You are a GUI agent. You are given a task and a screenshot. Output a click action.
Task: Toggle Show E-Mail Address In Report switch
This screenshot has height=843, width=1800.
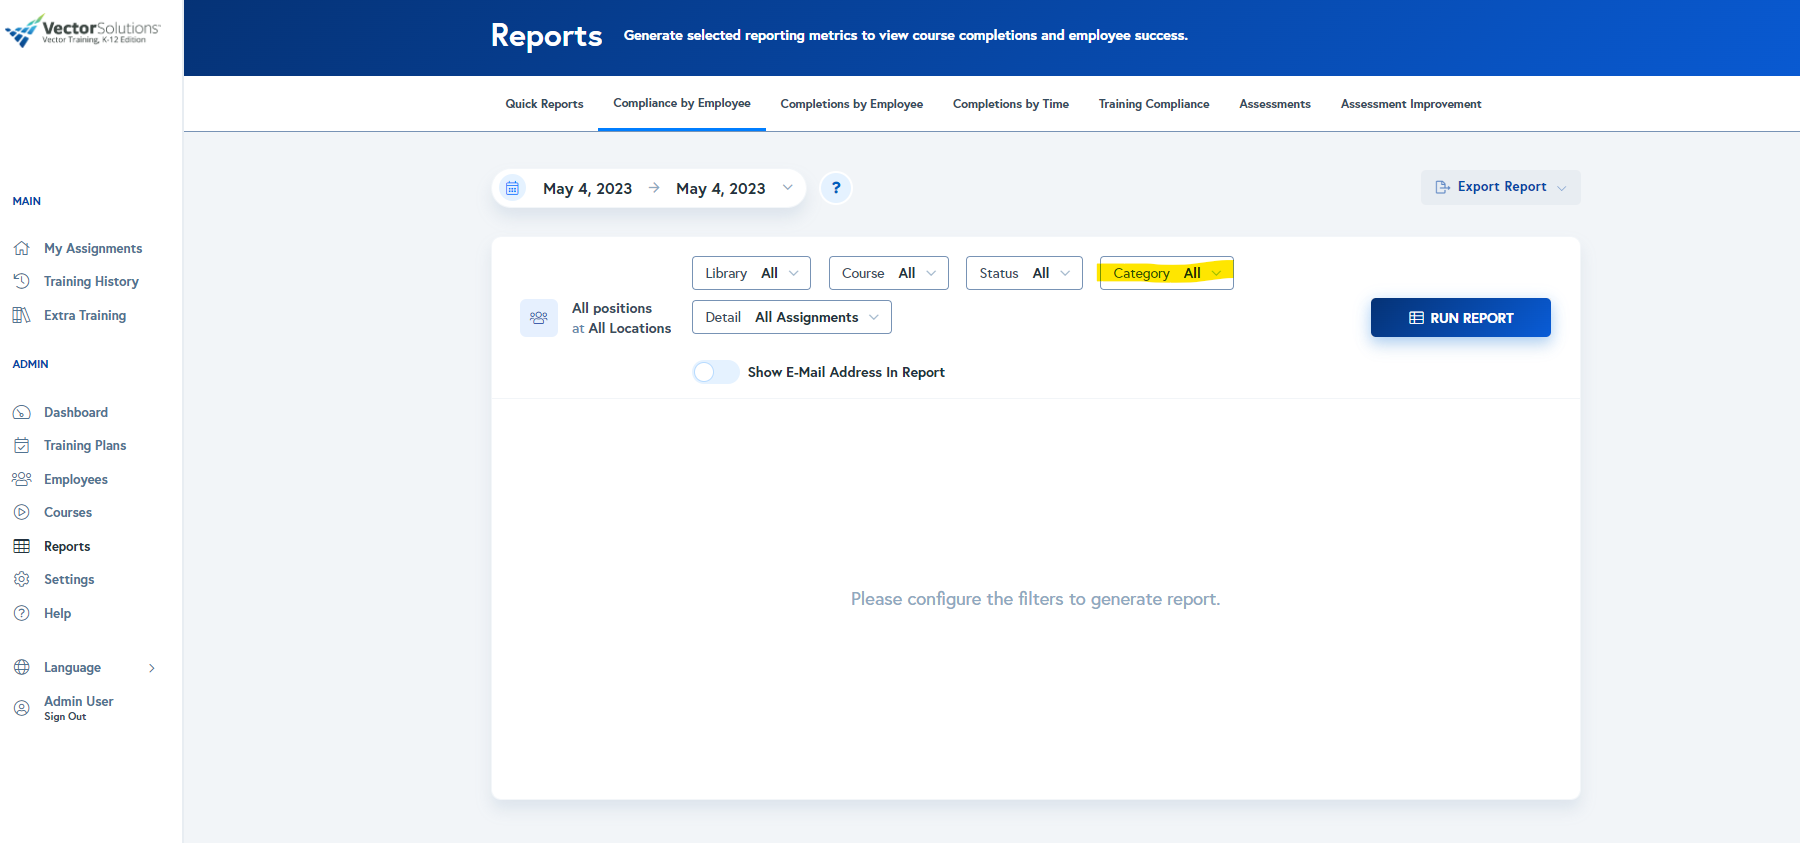pyautogui.click(x=715, y=372)
